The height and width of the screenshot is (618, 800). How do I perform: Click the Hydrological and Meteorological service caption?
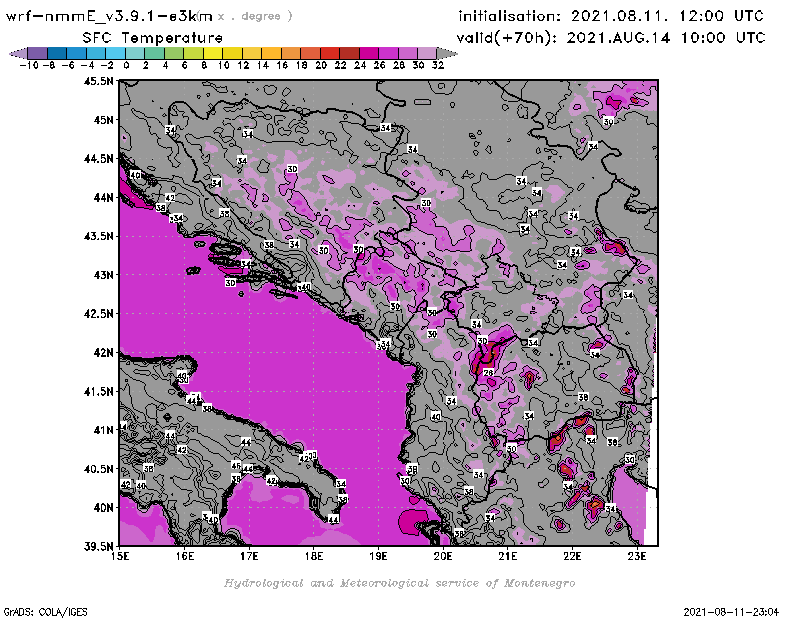(x=398, y=583)
